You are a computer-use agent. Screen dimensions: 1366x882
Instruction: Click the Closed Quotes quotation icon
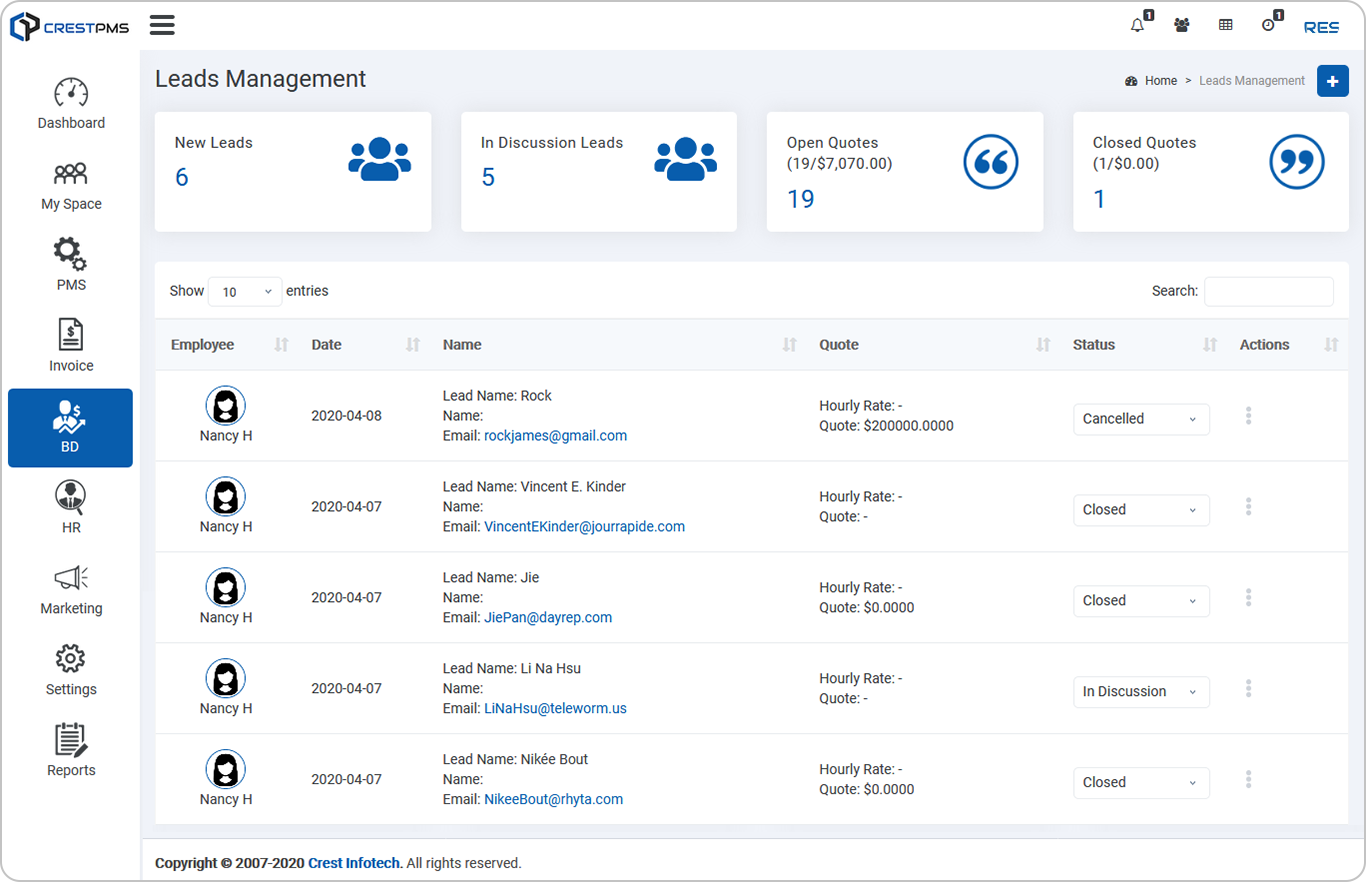coord(1297,162)
